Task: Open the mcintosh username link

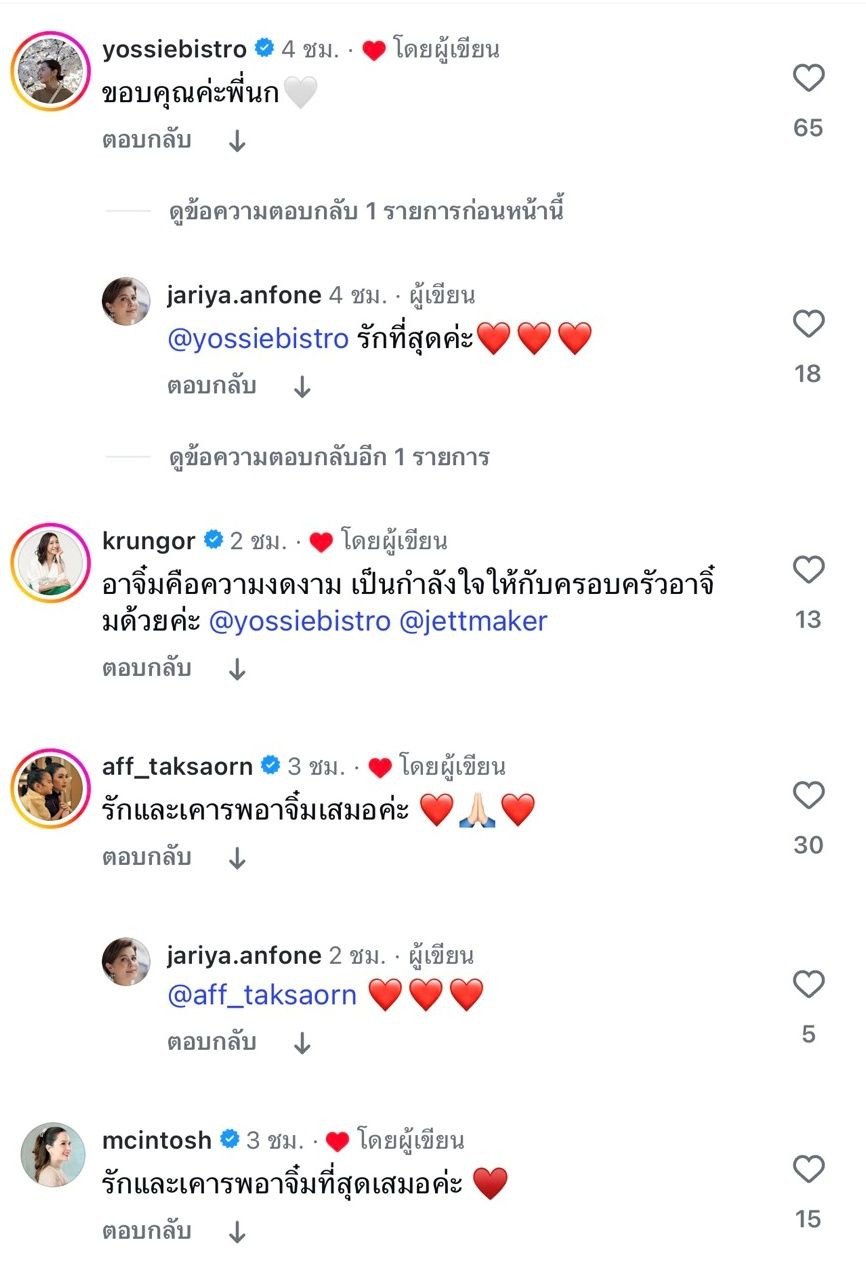Action: [x=157, y=1140]
